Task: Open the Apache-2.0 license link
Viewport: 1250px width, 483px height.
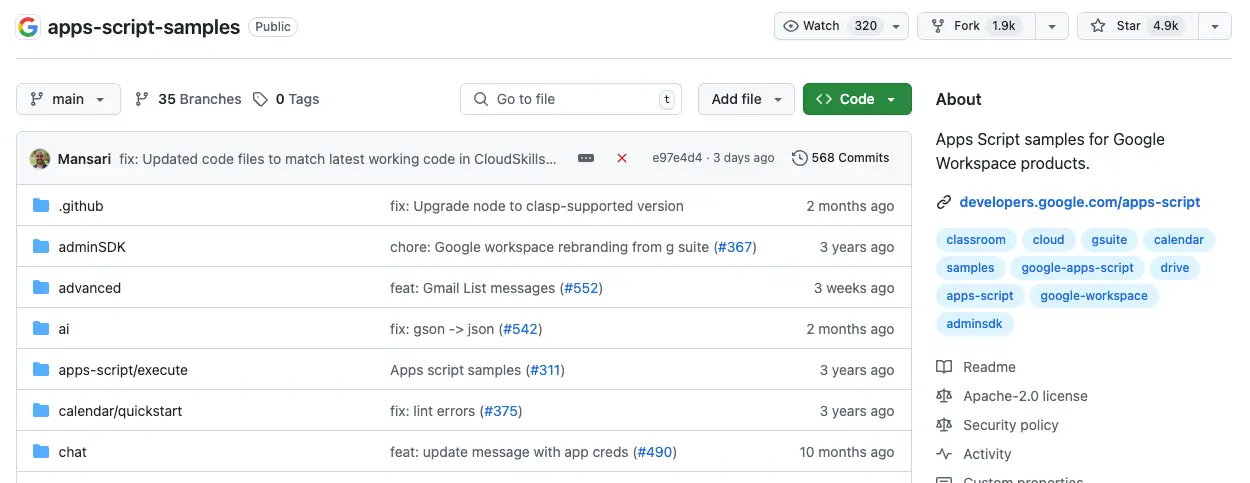Action: [1012, 396]
